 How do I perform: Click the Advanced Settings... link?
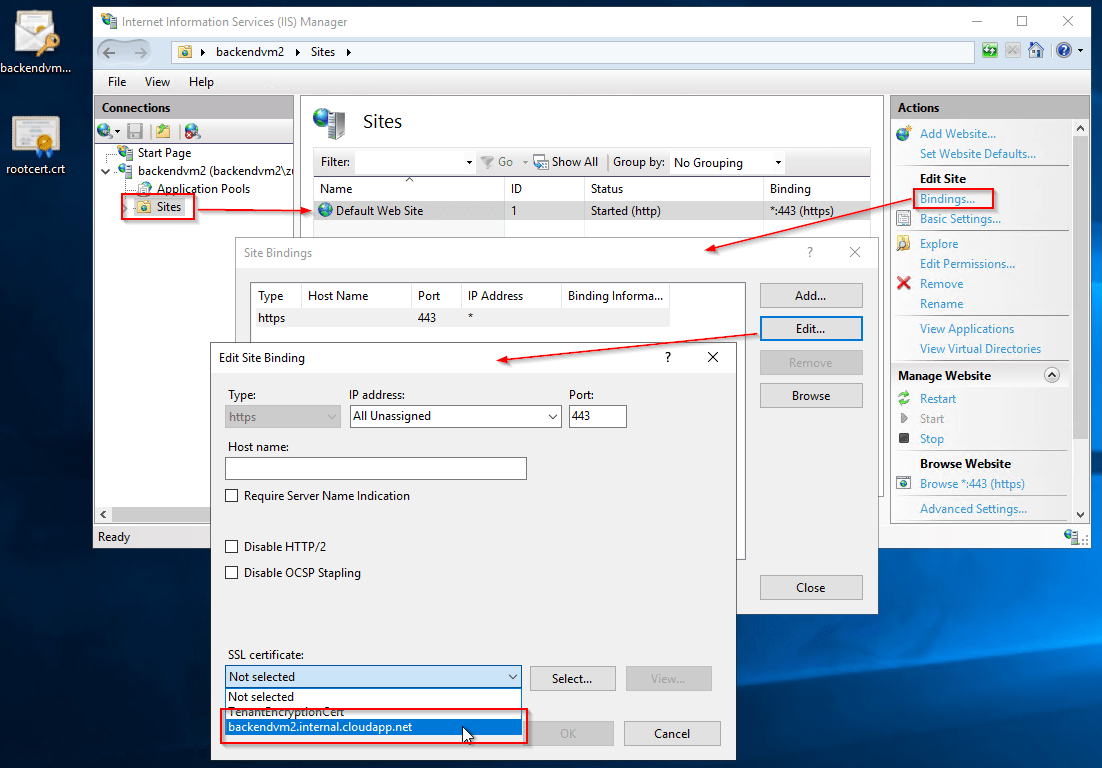point(973,509)
